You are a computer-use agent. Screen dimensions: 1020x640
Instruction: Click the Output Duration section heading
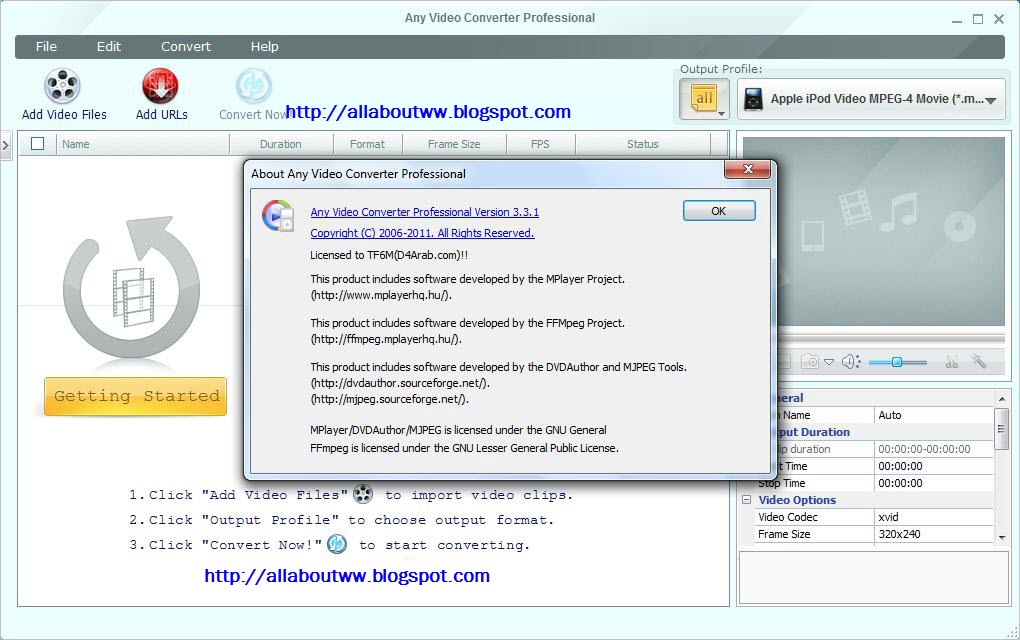[x=813, y=432]
